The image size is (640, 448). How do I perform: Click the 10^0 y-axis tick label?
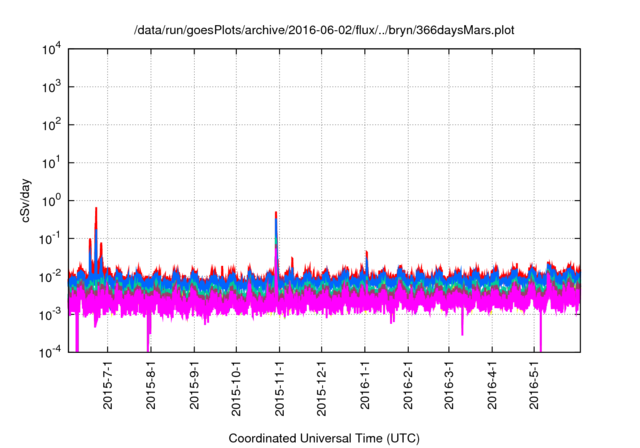tap(52, 201)
